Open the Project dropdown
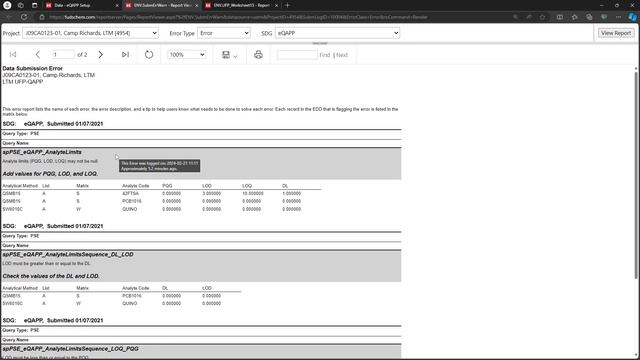Screen dimensions: 640x360 [90, 33]
